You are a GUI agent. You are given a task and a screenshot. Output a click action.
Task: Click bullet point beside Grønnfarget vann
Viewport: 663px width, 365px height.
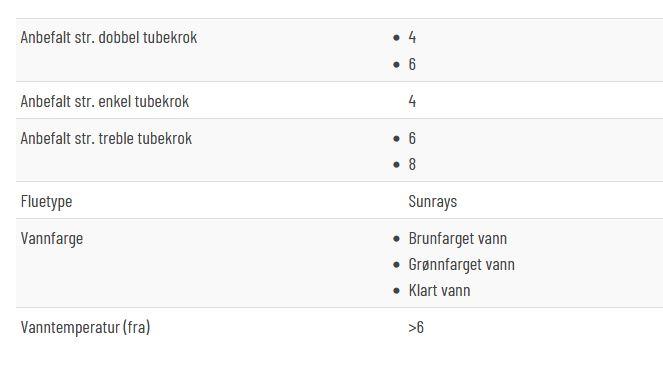tap(396, 265)
